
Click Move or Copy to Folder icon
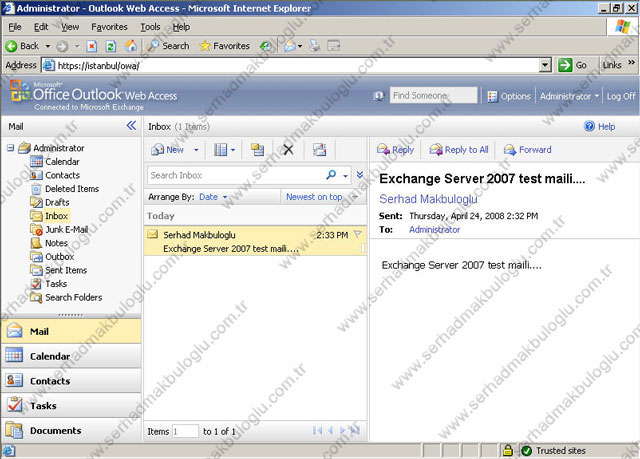(x=257, y=150)
